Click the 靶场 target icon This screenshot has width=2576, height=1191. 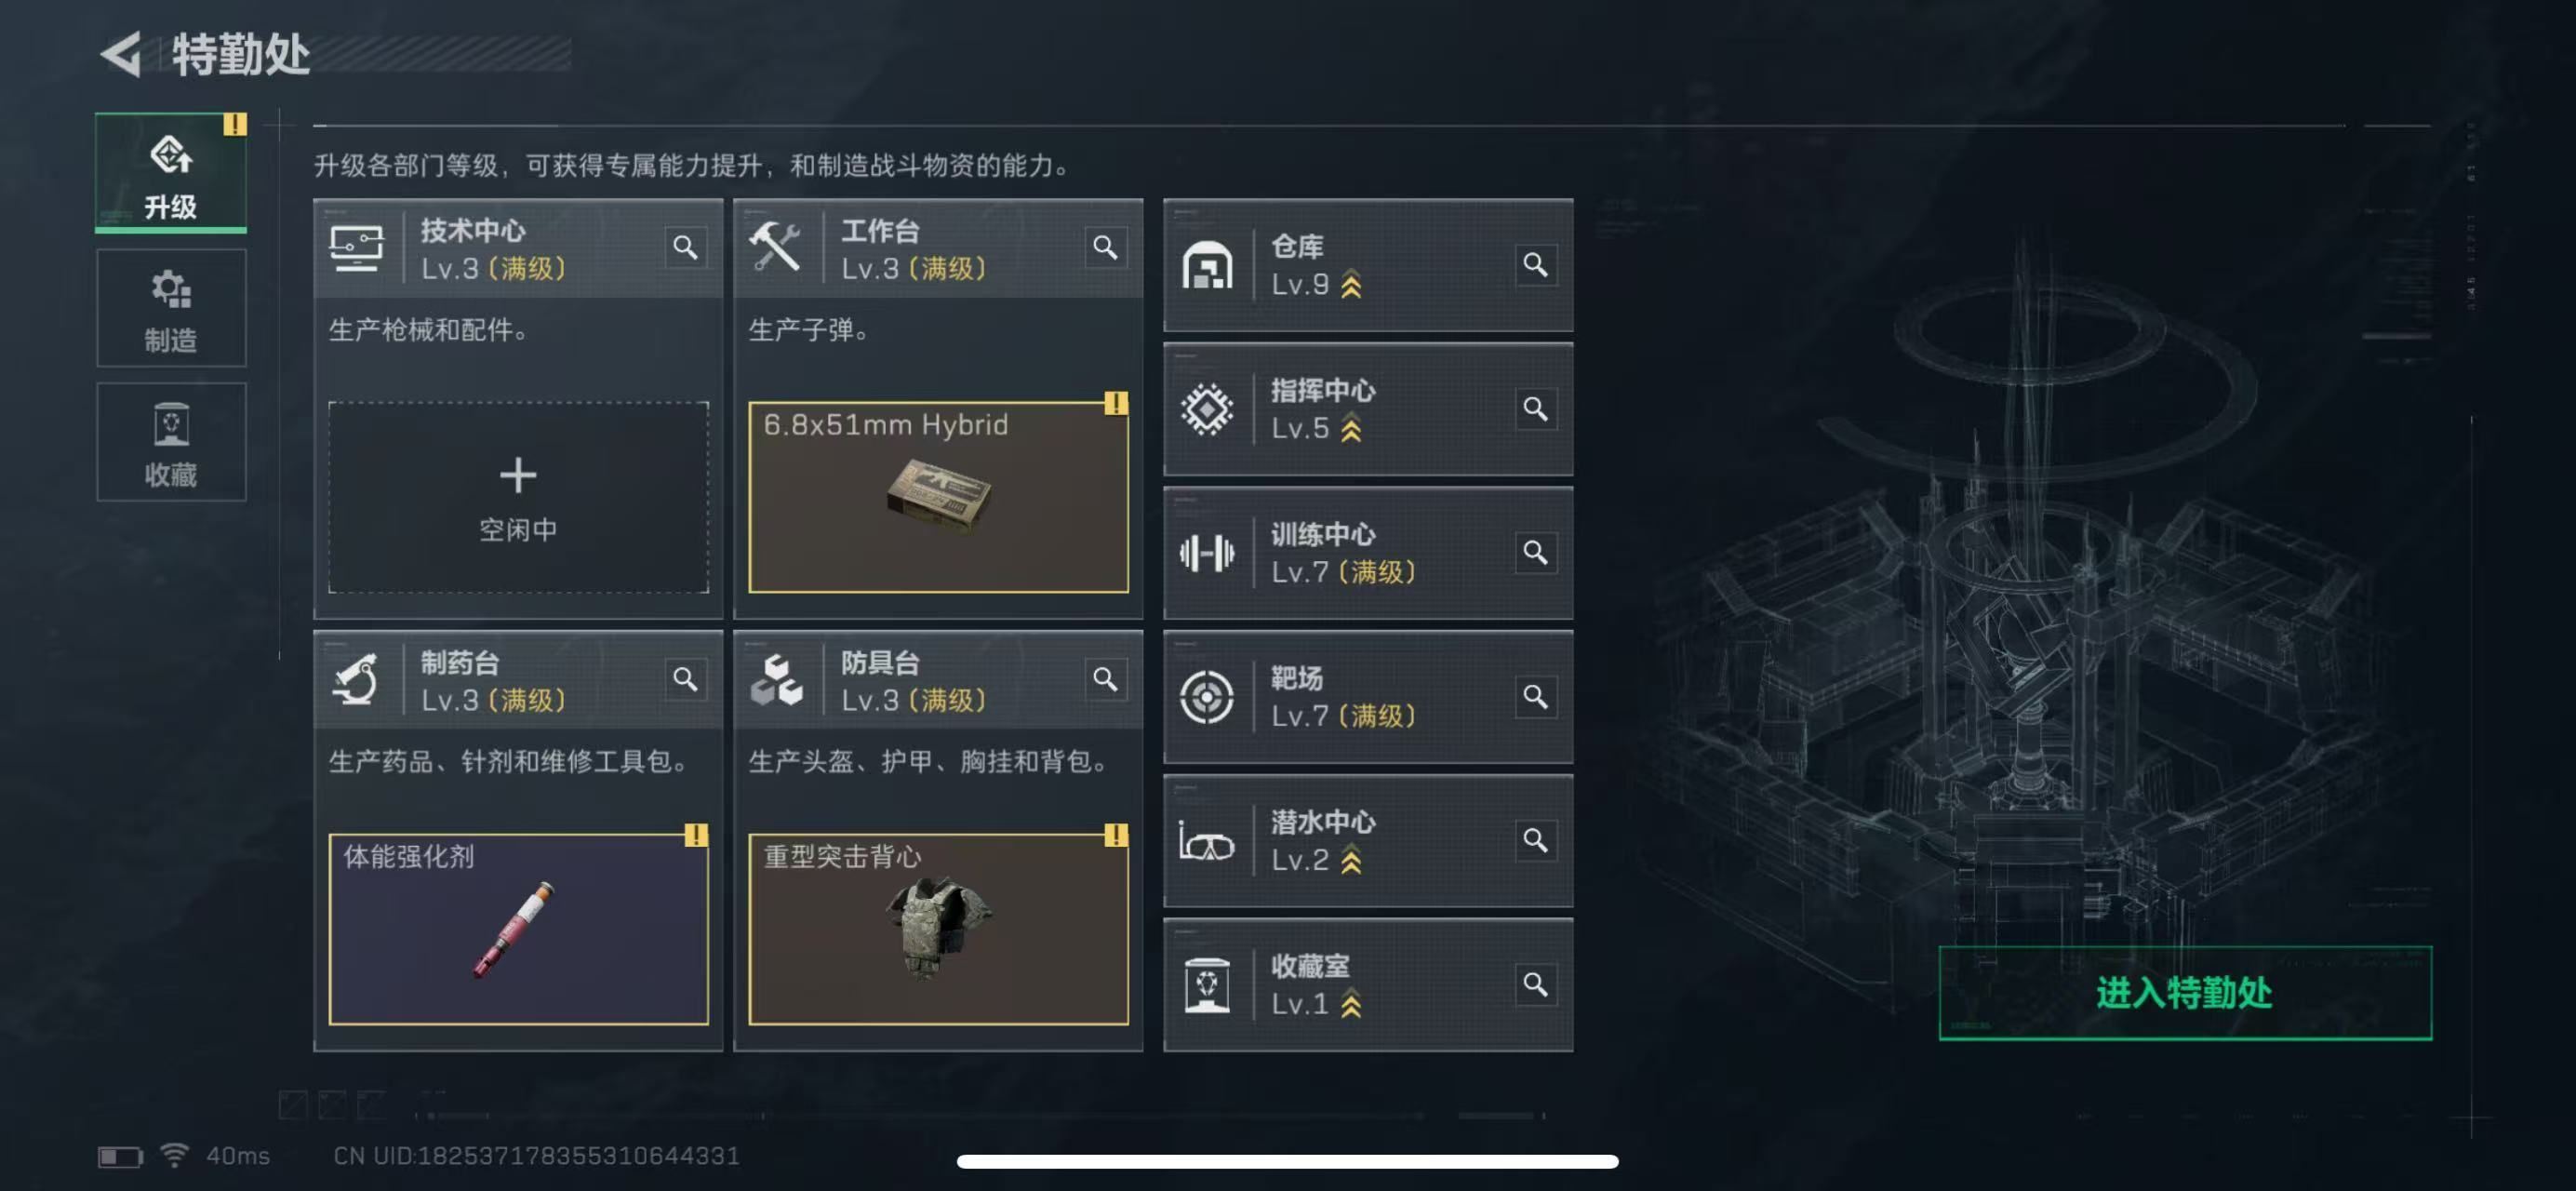pos(1207,697)
